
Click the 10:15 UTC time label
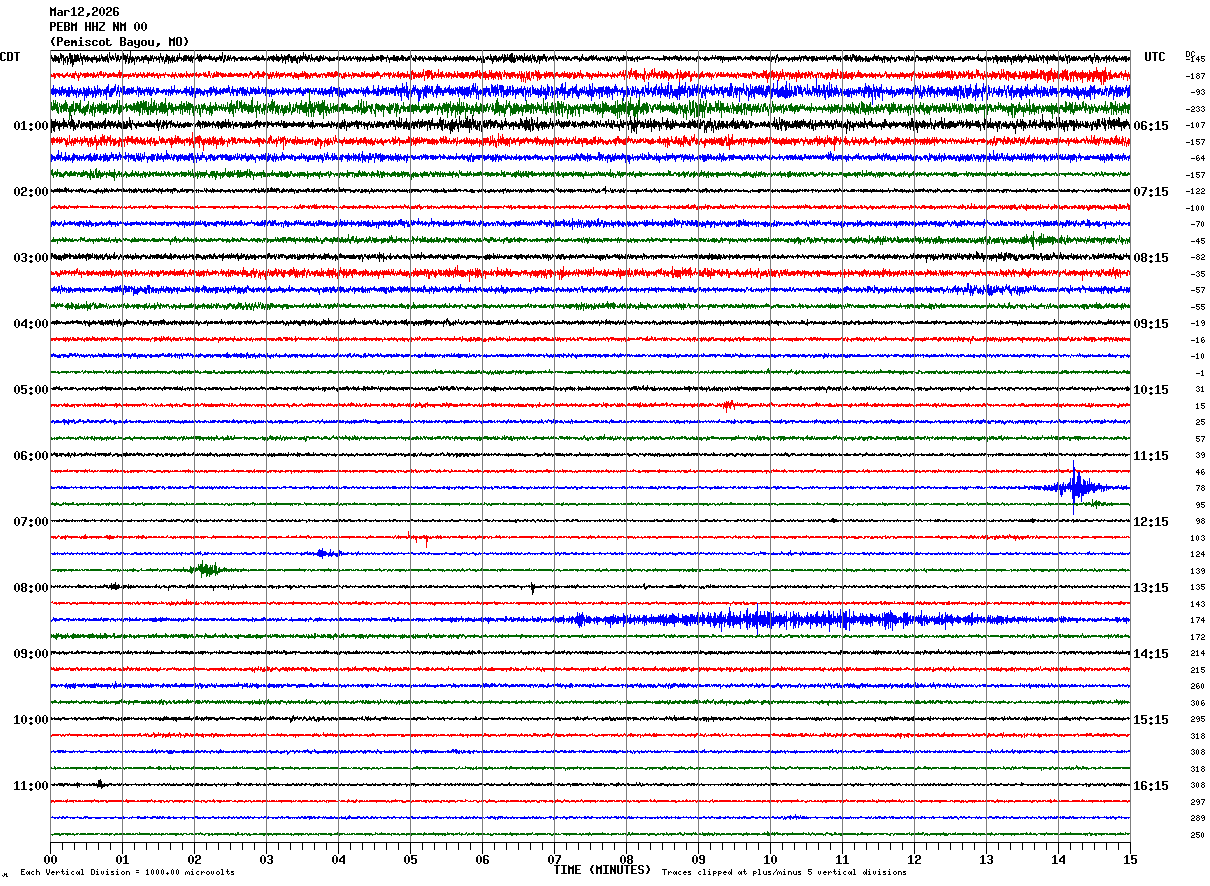pos(1150,390)
